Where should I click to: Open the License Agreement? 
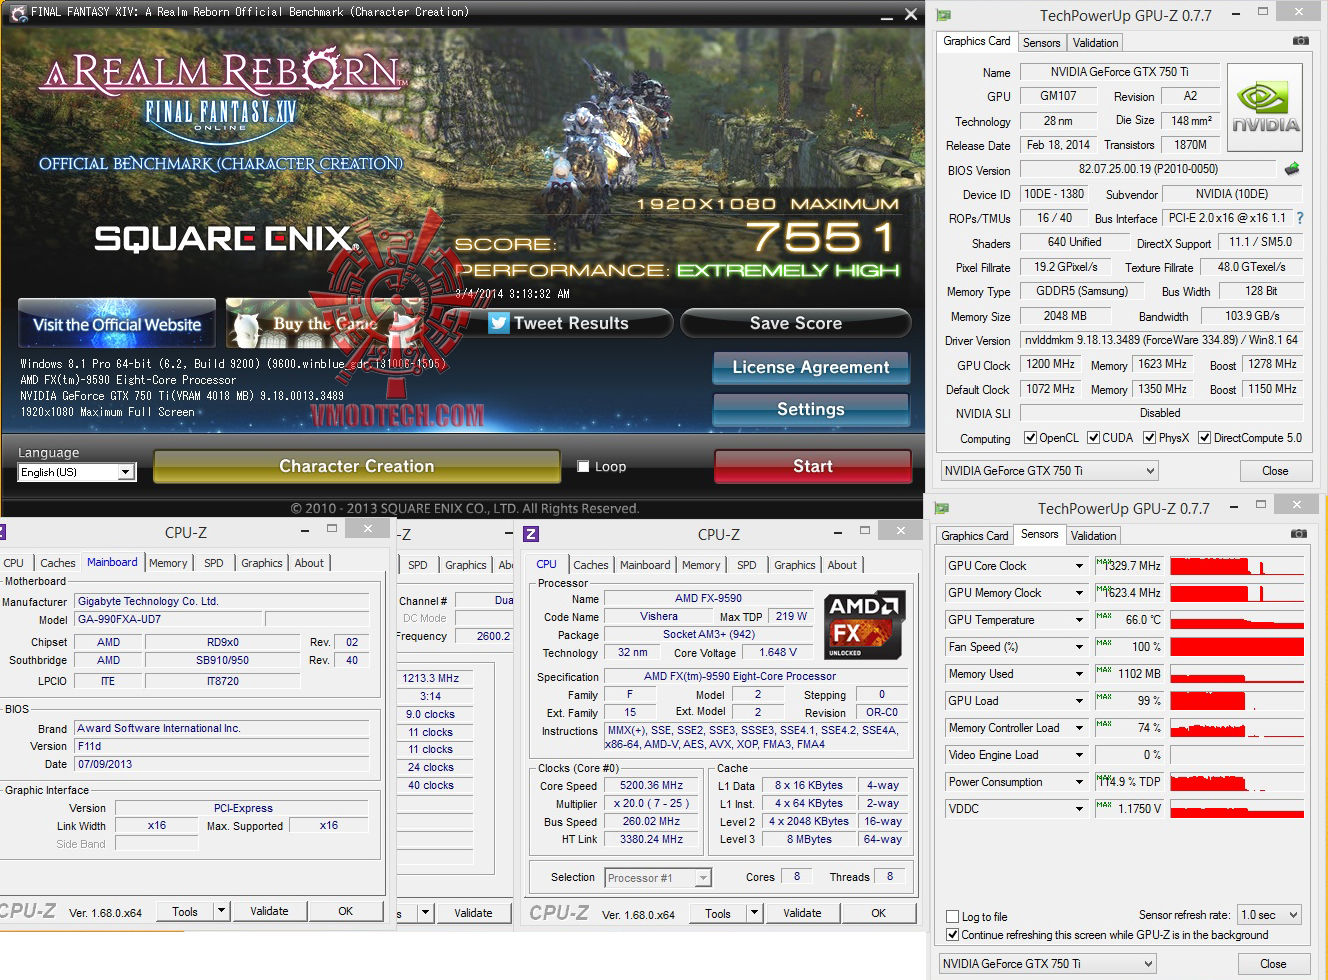810,367
